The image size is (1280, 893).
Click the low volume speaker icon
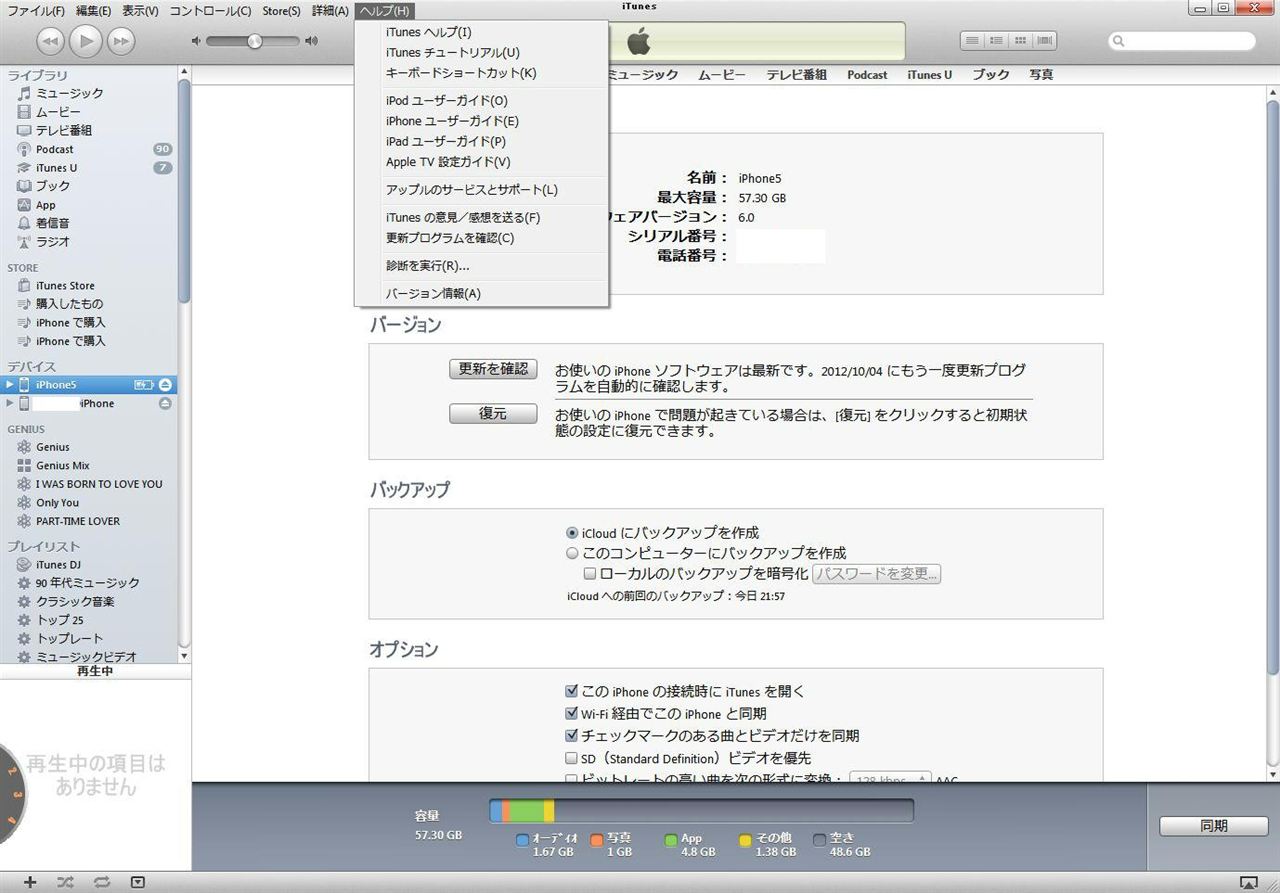(196, 41)
